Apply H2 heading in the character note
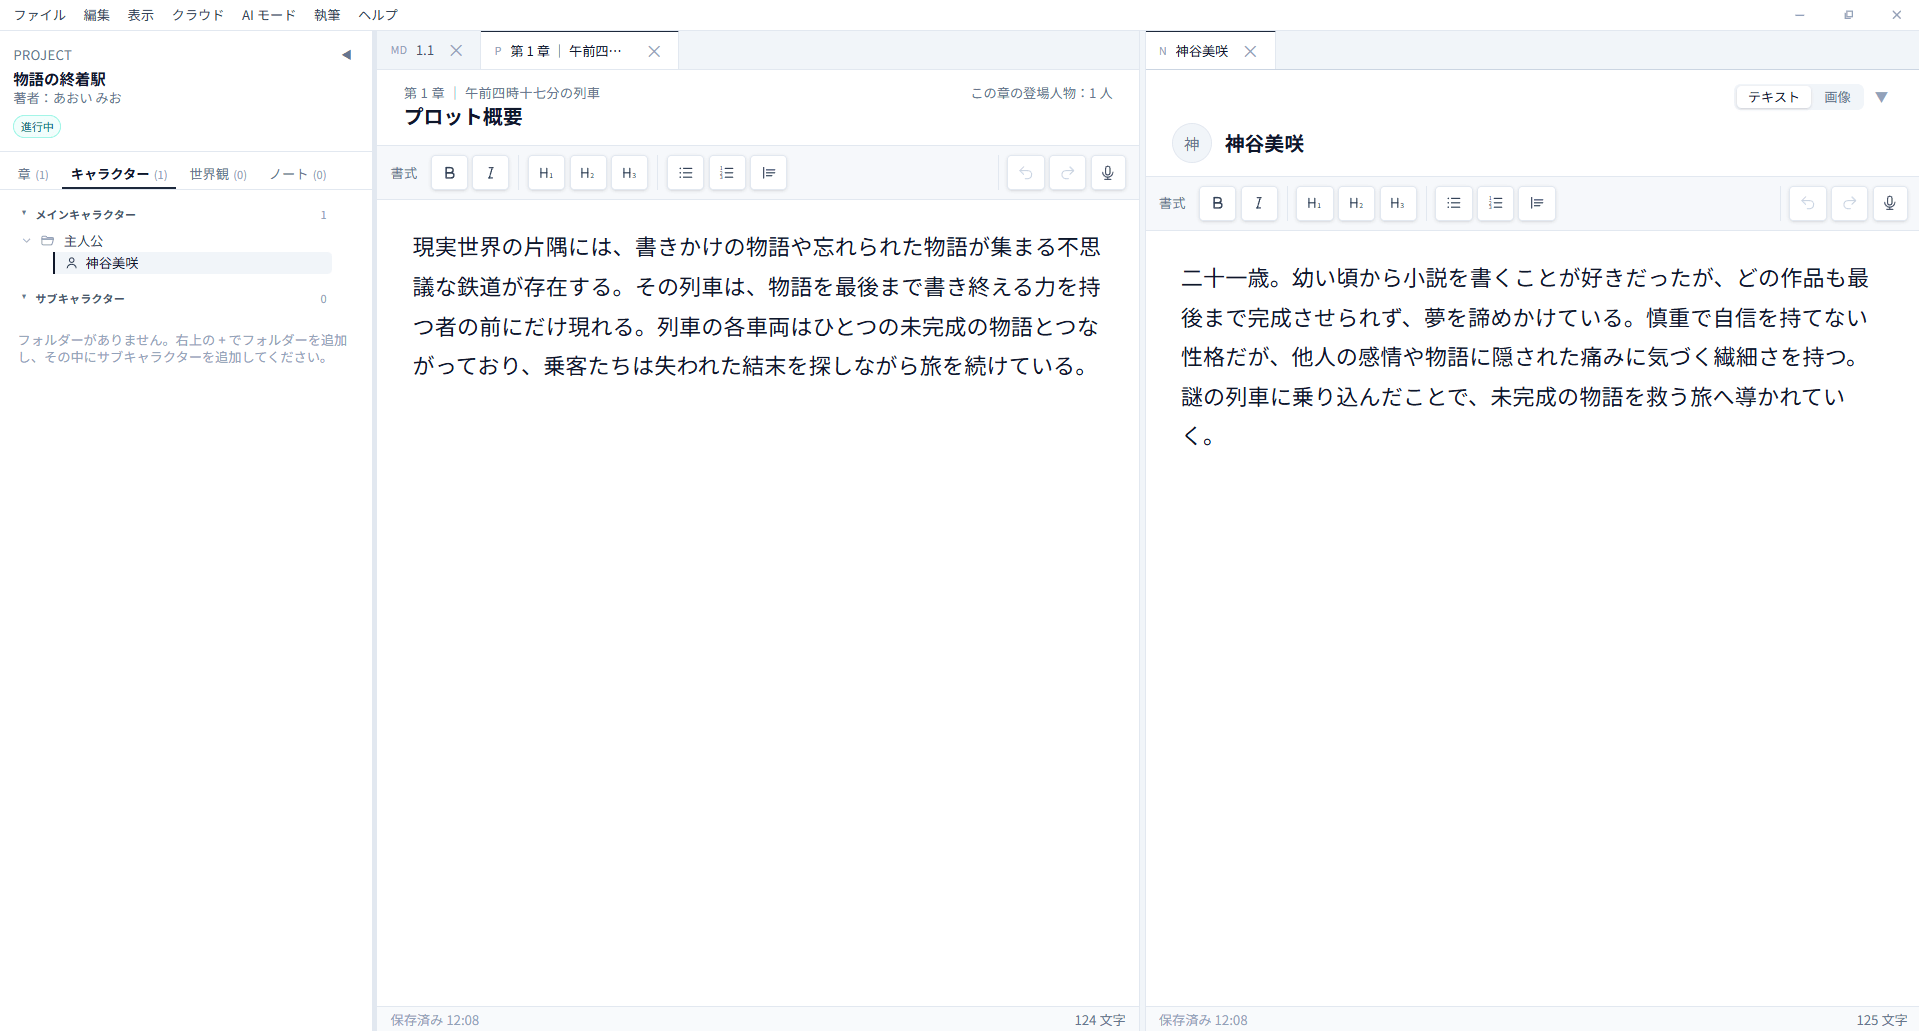The height and width of the screenshot is (1031, 1919). pos(1356,203)
